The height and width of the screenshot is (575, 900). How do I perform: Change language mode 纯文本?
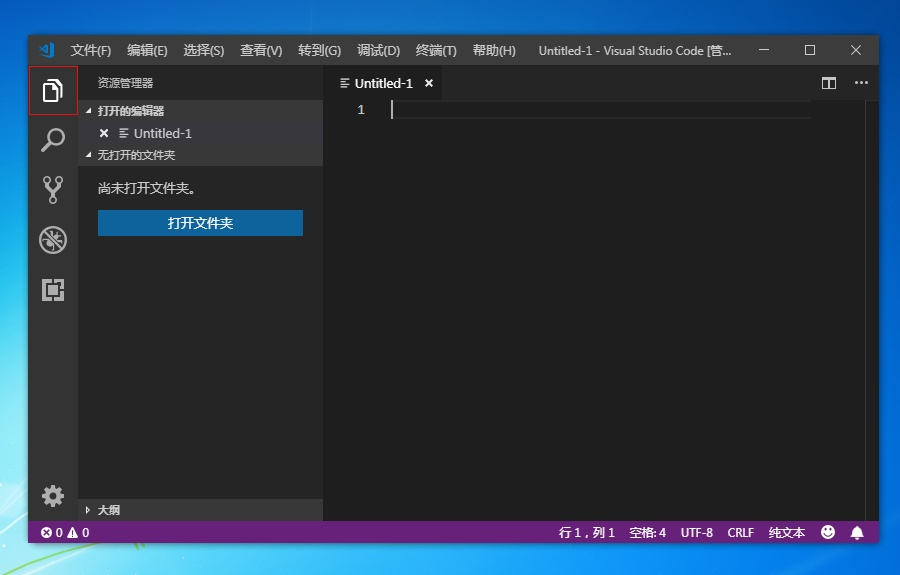point(787,533)
